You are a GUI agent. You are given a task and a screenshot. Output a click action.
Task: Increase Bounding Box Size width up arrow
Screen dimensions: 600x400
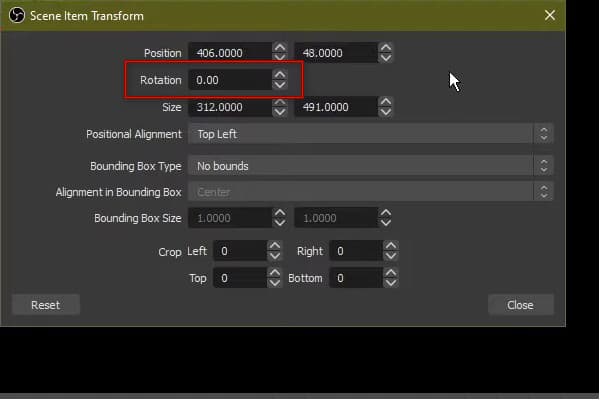(280, 213)
